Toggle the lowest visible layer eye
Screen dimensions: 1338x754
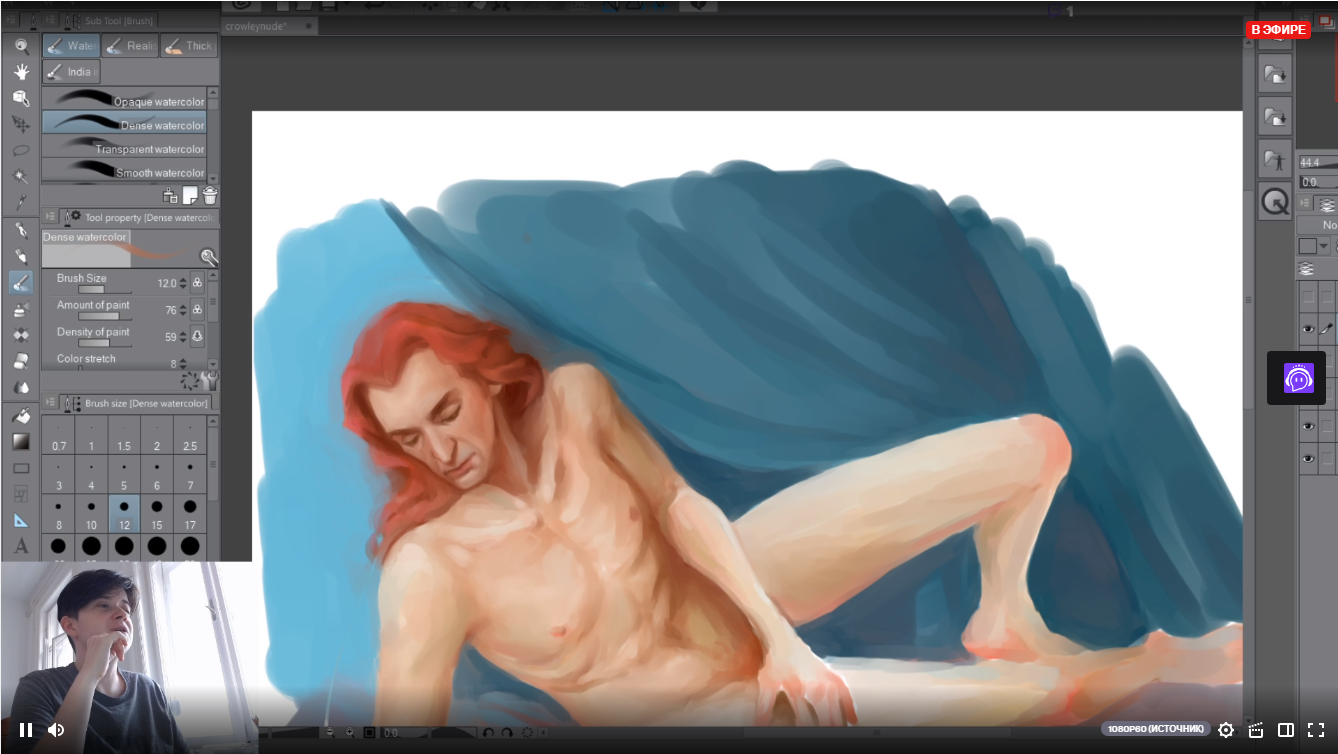(1308, 459)
